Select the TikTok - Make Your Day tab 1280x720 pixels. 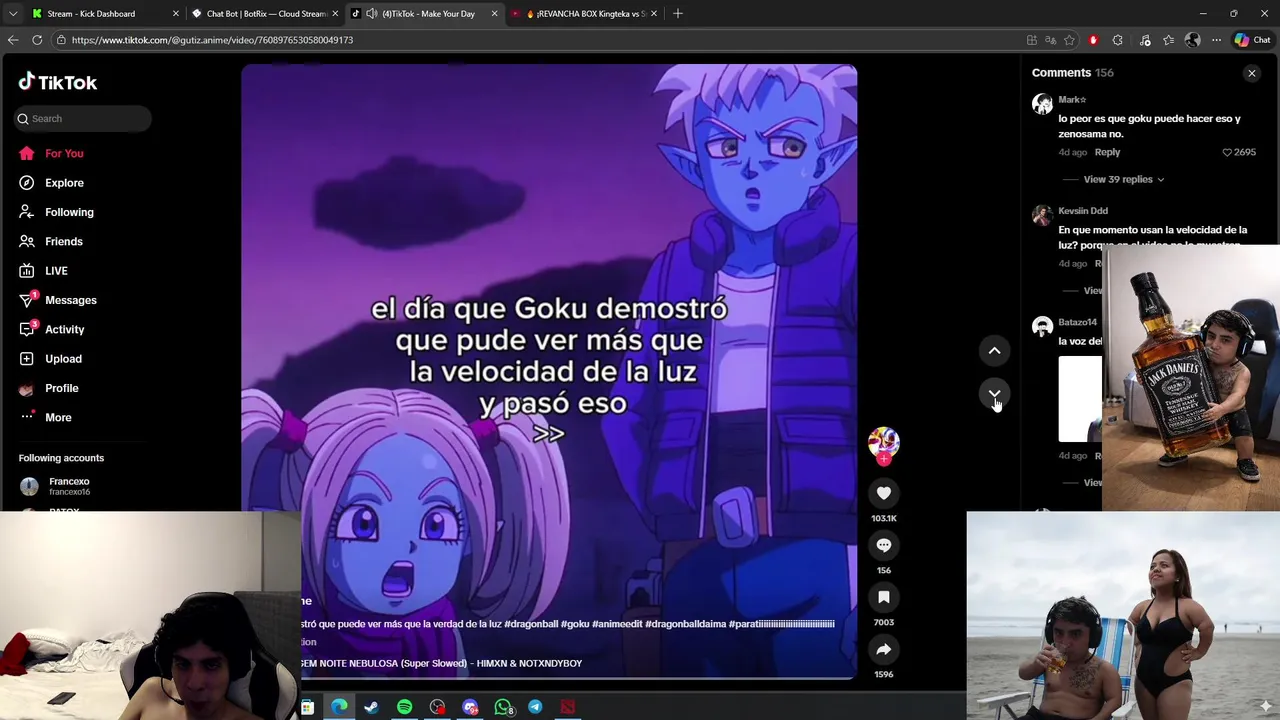click(428, 14)
